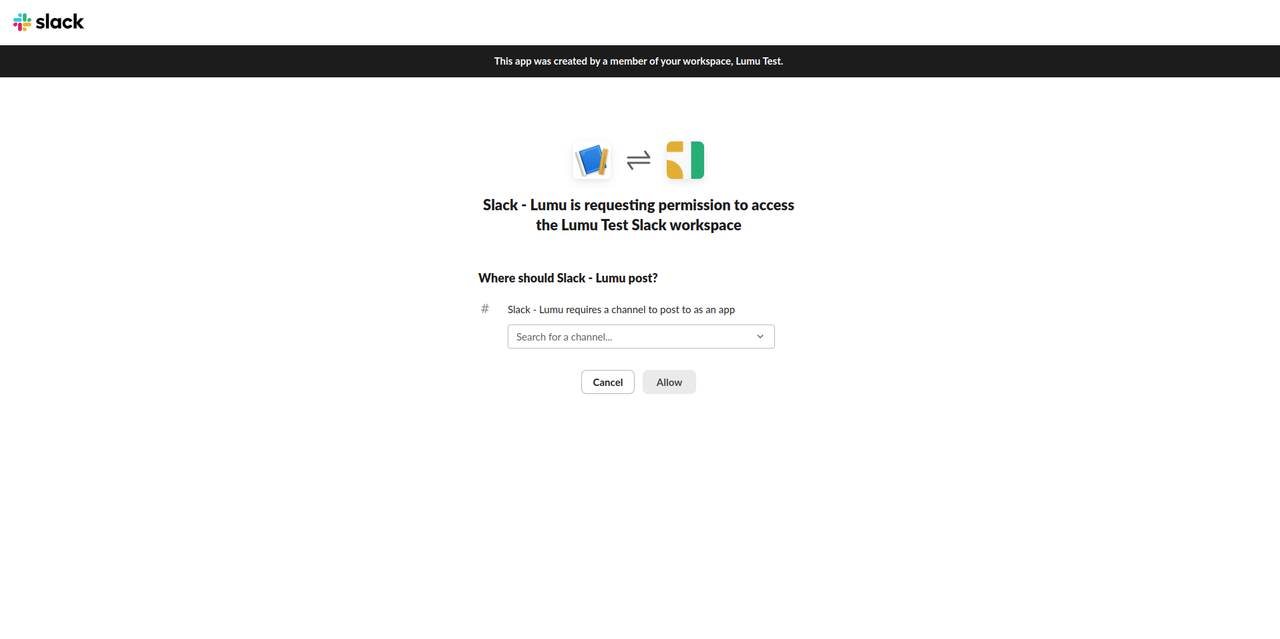
Task: Focus the Search for a channel field
Action: coord(641,337)
